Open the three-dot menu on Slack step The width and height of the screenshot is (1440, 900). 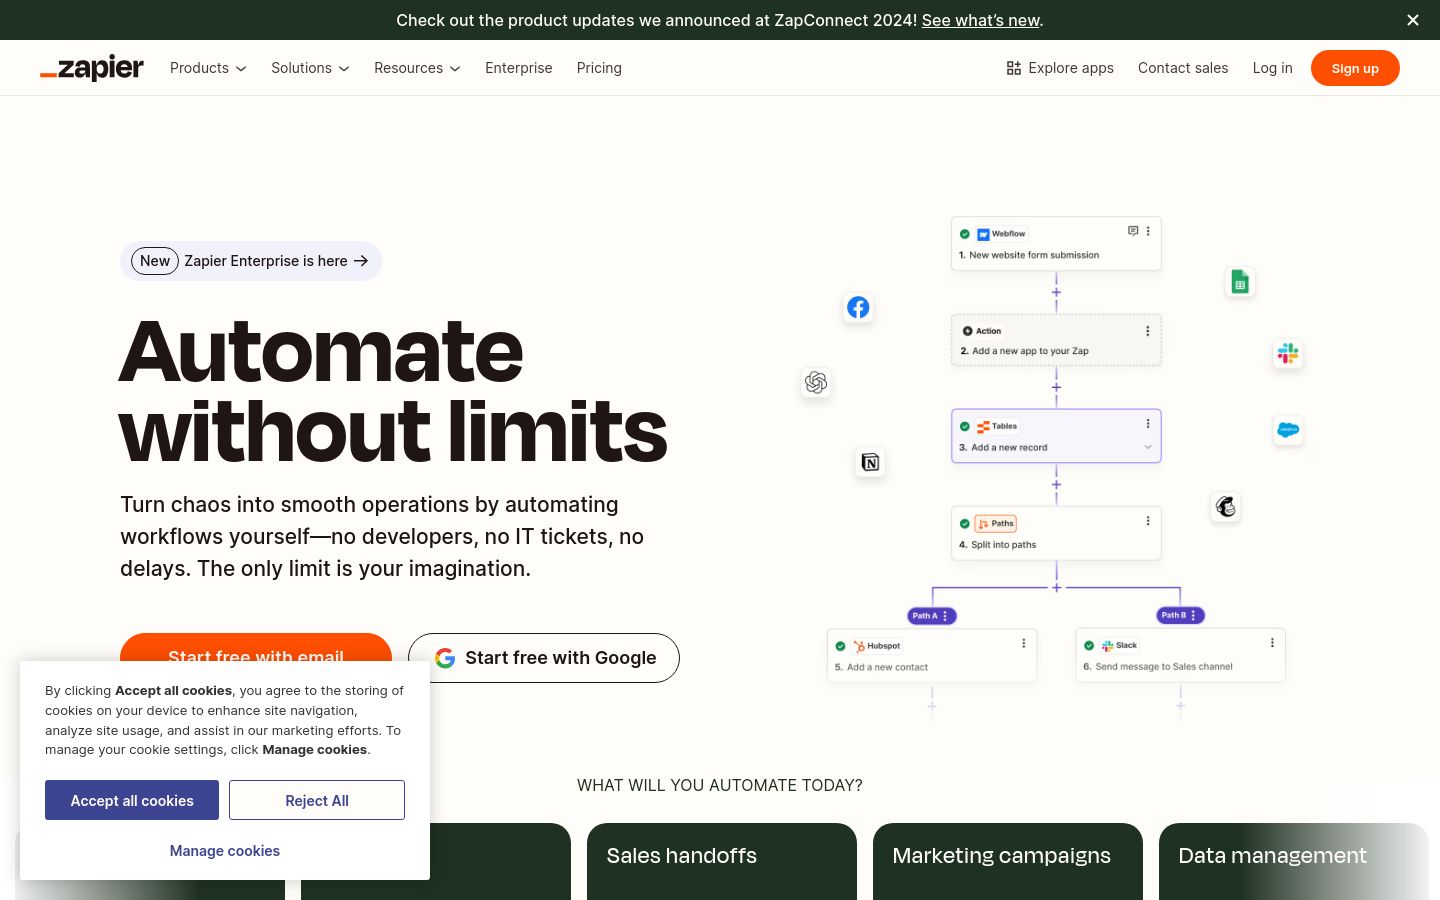(x=1272, y=643)
